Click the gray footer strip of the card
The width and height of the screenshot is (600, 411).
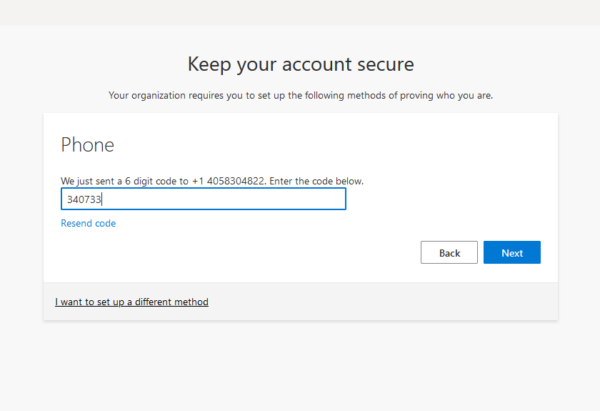400,301
